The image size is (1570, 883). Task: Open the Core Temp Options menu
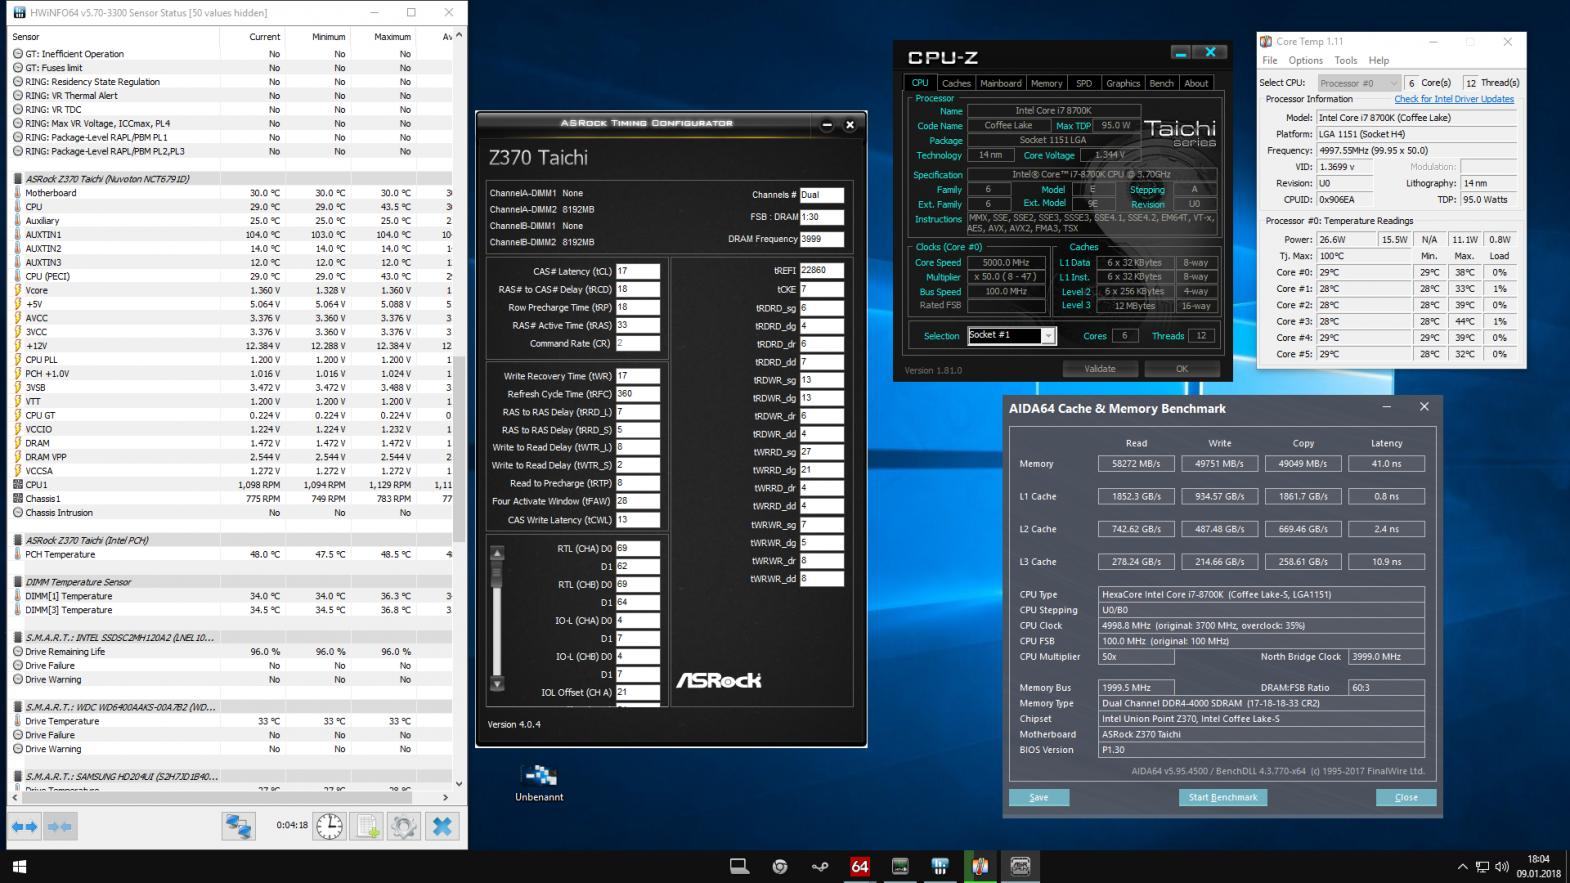[1306, 61]
